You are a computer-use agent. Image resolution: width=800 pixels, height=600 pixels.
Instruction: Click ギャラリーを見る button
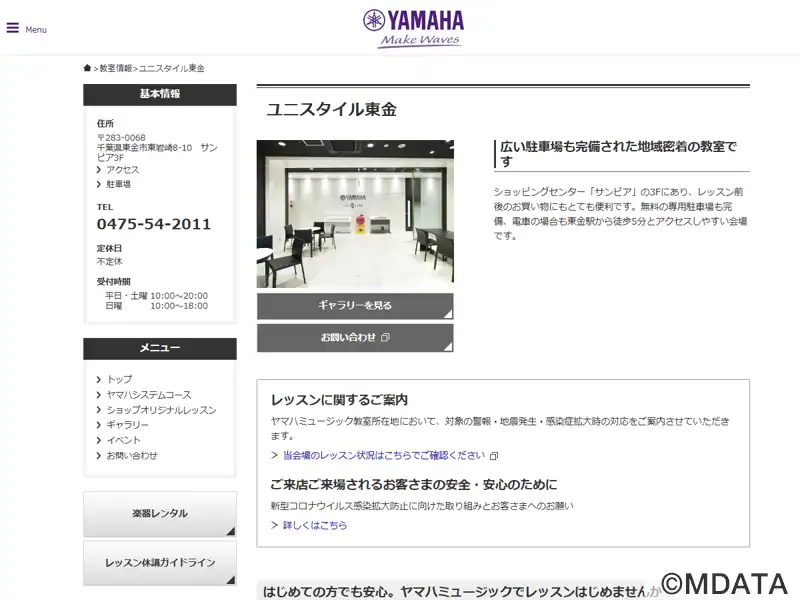point(355,306)
